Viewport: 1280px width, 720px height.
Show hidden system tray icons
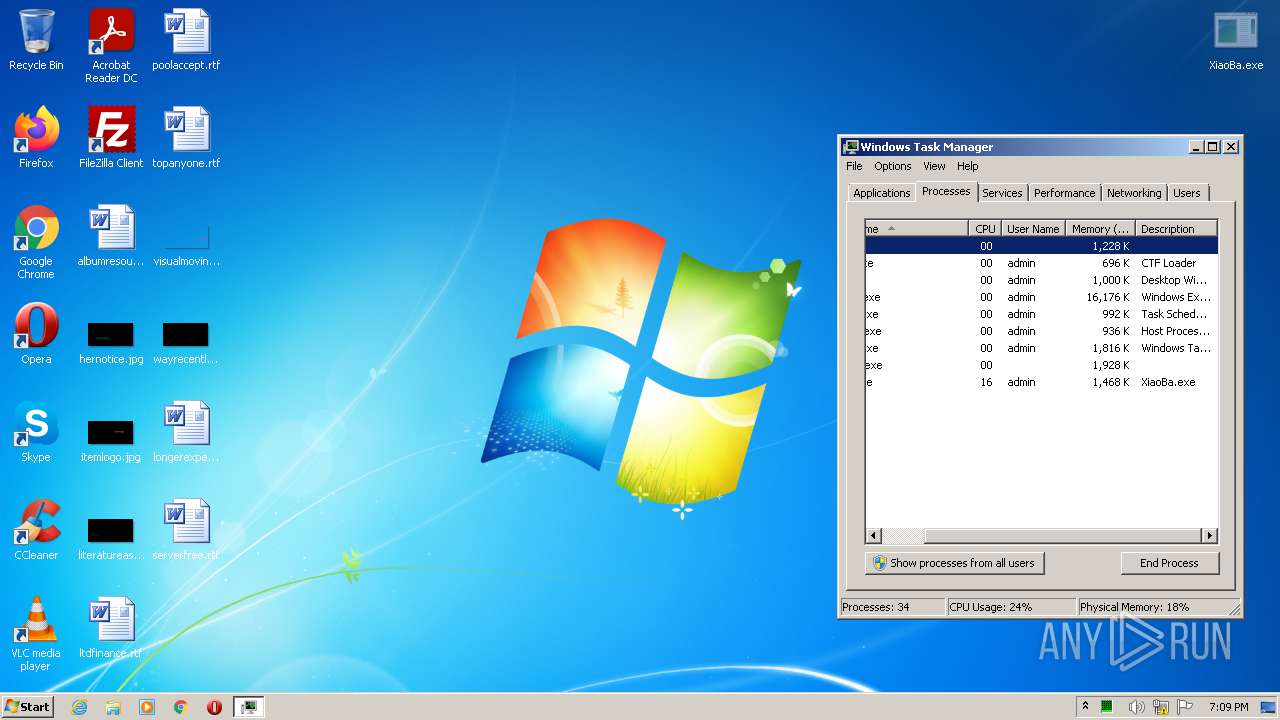coord(1086,707)
